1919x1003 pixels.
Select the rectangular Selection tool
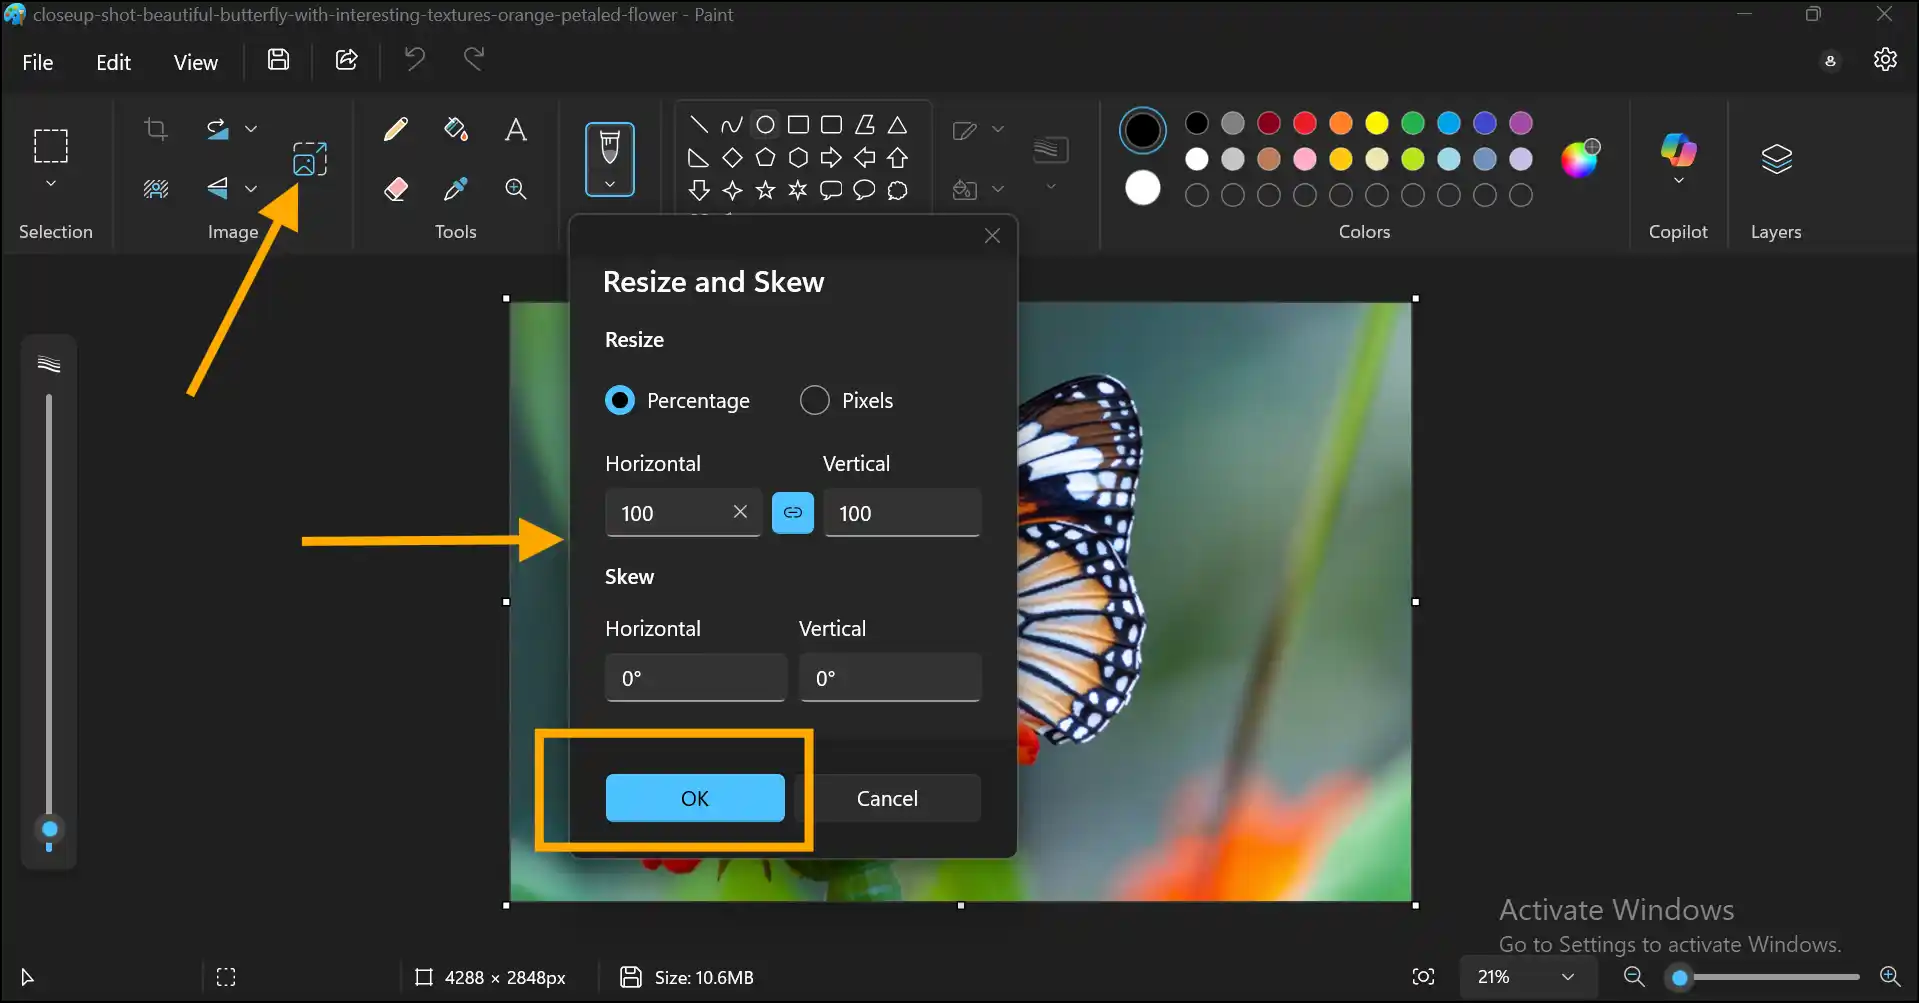[x=51, y=146]
